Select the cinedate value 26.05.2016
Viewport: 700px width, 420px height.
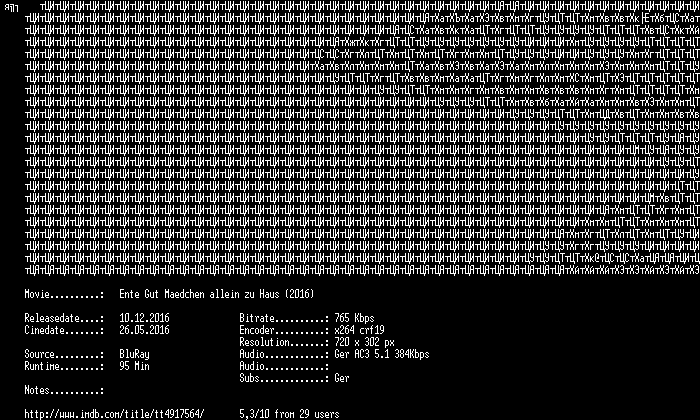pos(144,330)
